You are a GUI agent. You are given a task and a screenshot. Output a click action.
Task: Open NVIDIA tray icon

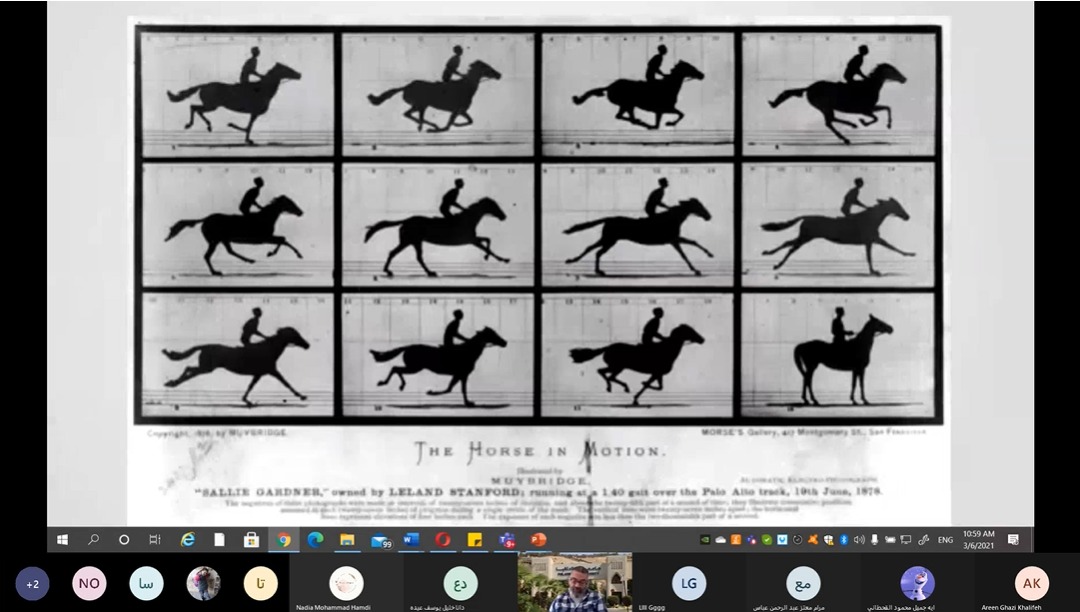(x=705, y=540)
